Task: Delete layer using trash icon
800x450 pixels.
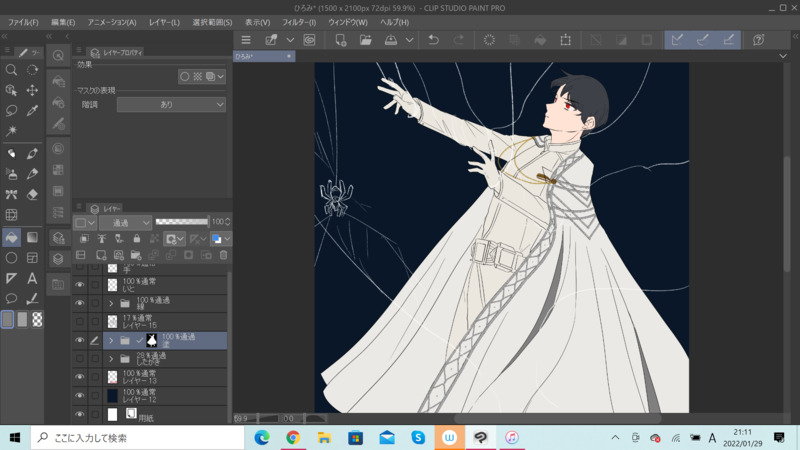Action: pos(223,256)
